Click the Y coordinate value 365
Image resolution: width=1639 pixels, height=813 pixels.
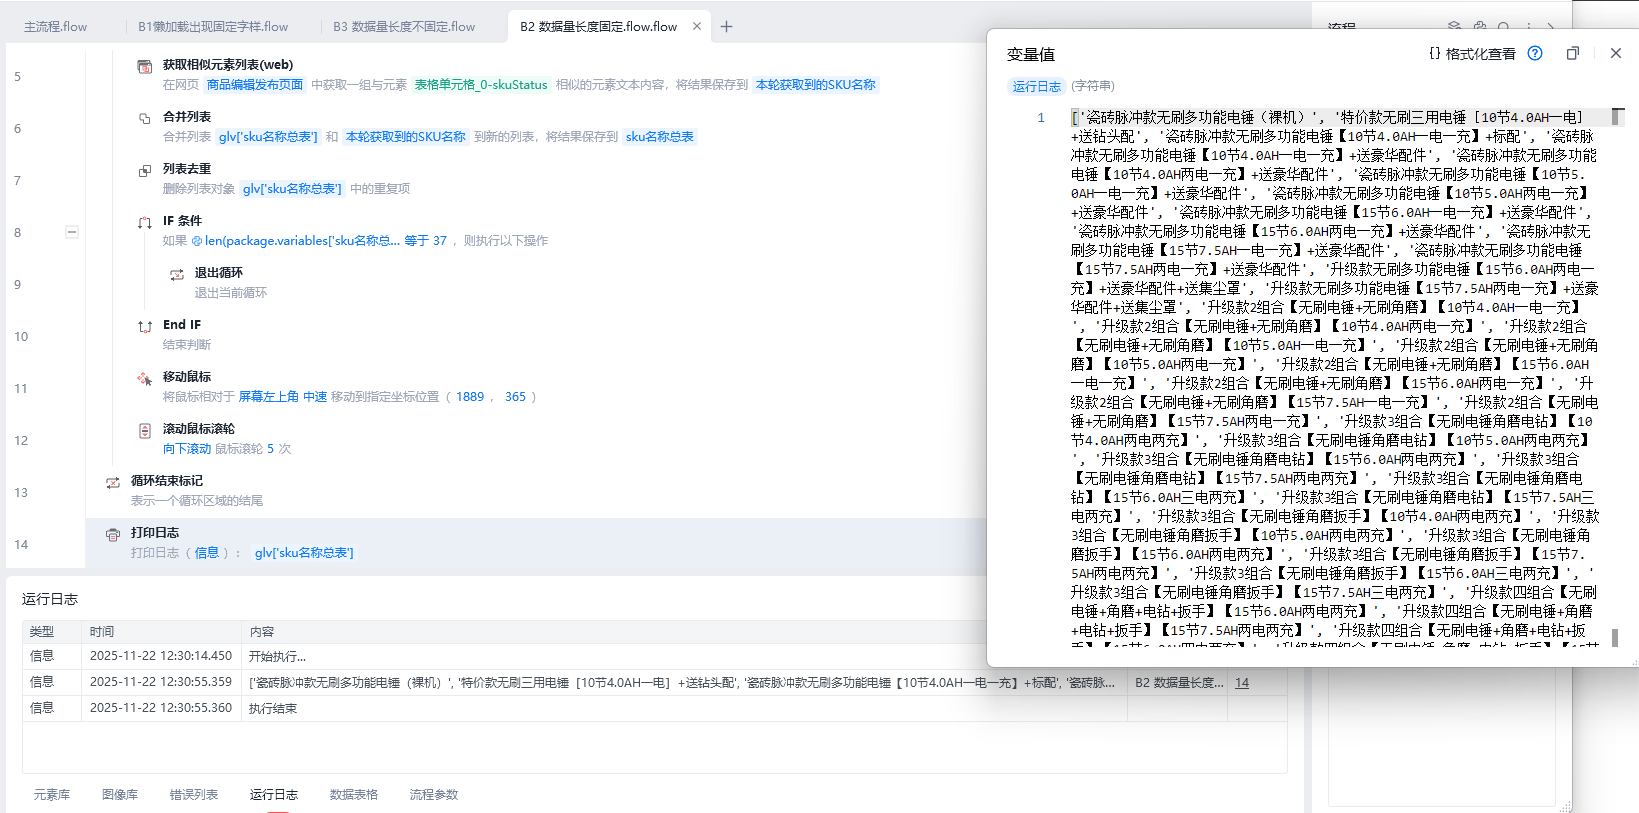(515, 397)
